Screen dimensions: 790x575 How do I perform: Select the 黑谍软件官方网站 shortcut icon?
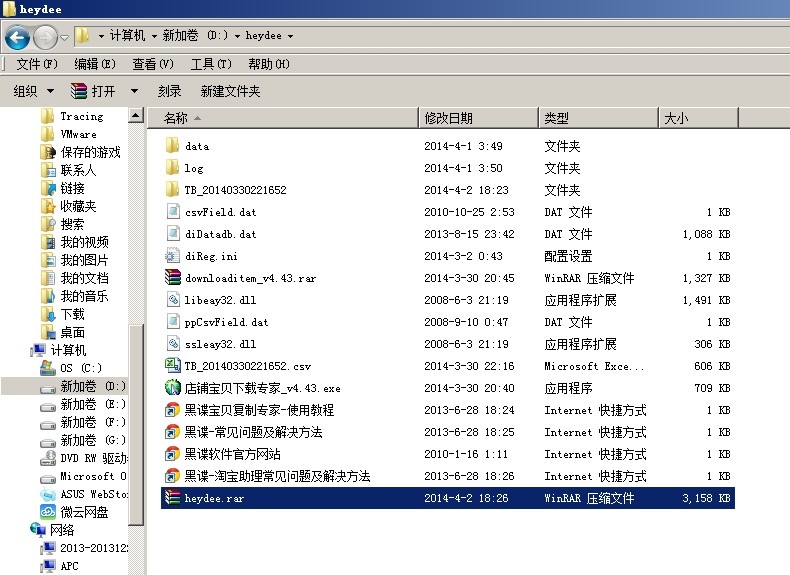coord(173,454)
